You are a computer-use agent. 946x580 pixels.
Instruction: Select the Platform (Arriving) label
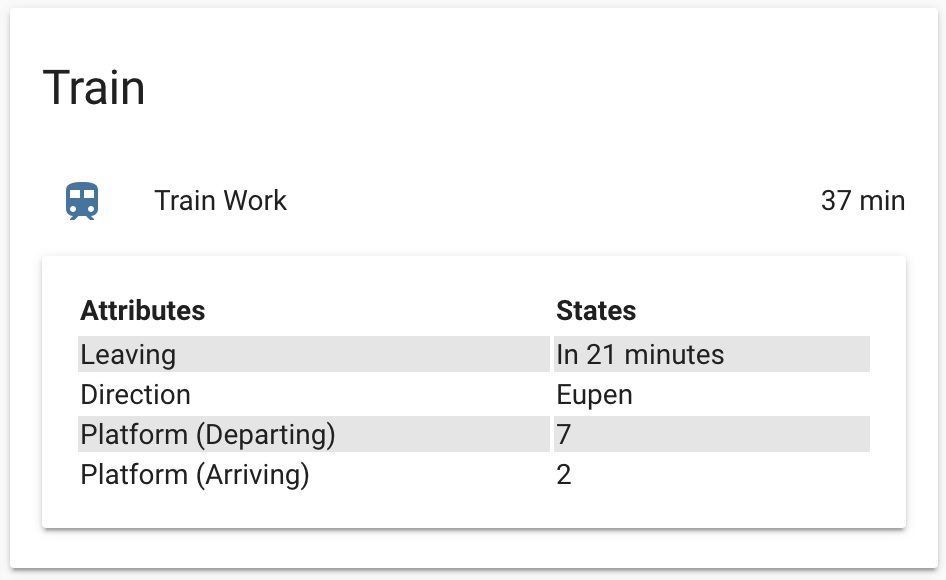pos(195,475)
